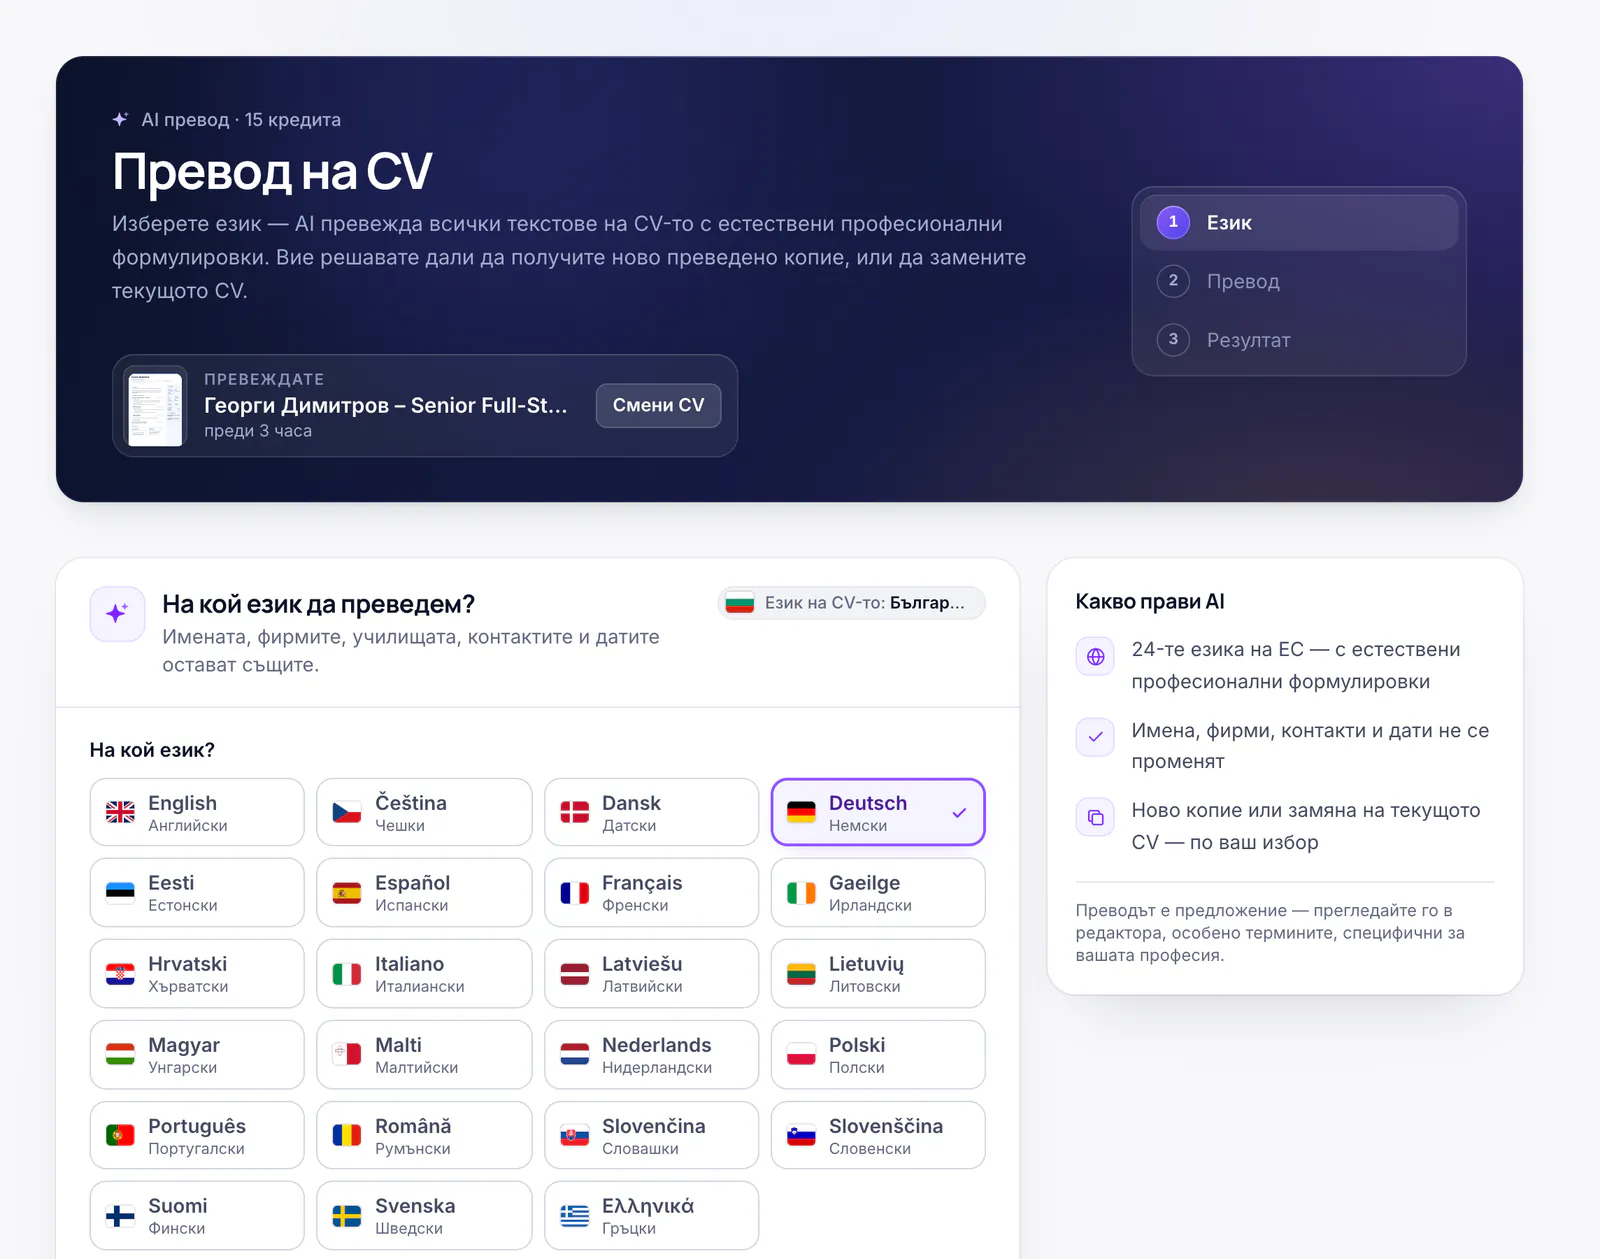Click the Какво прави AI heading
The image size is (1600, 1259).
coord(1150,602)
